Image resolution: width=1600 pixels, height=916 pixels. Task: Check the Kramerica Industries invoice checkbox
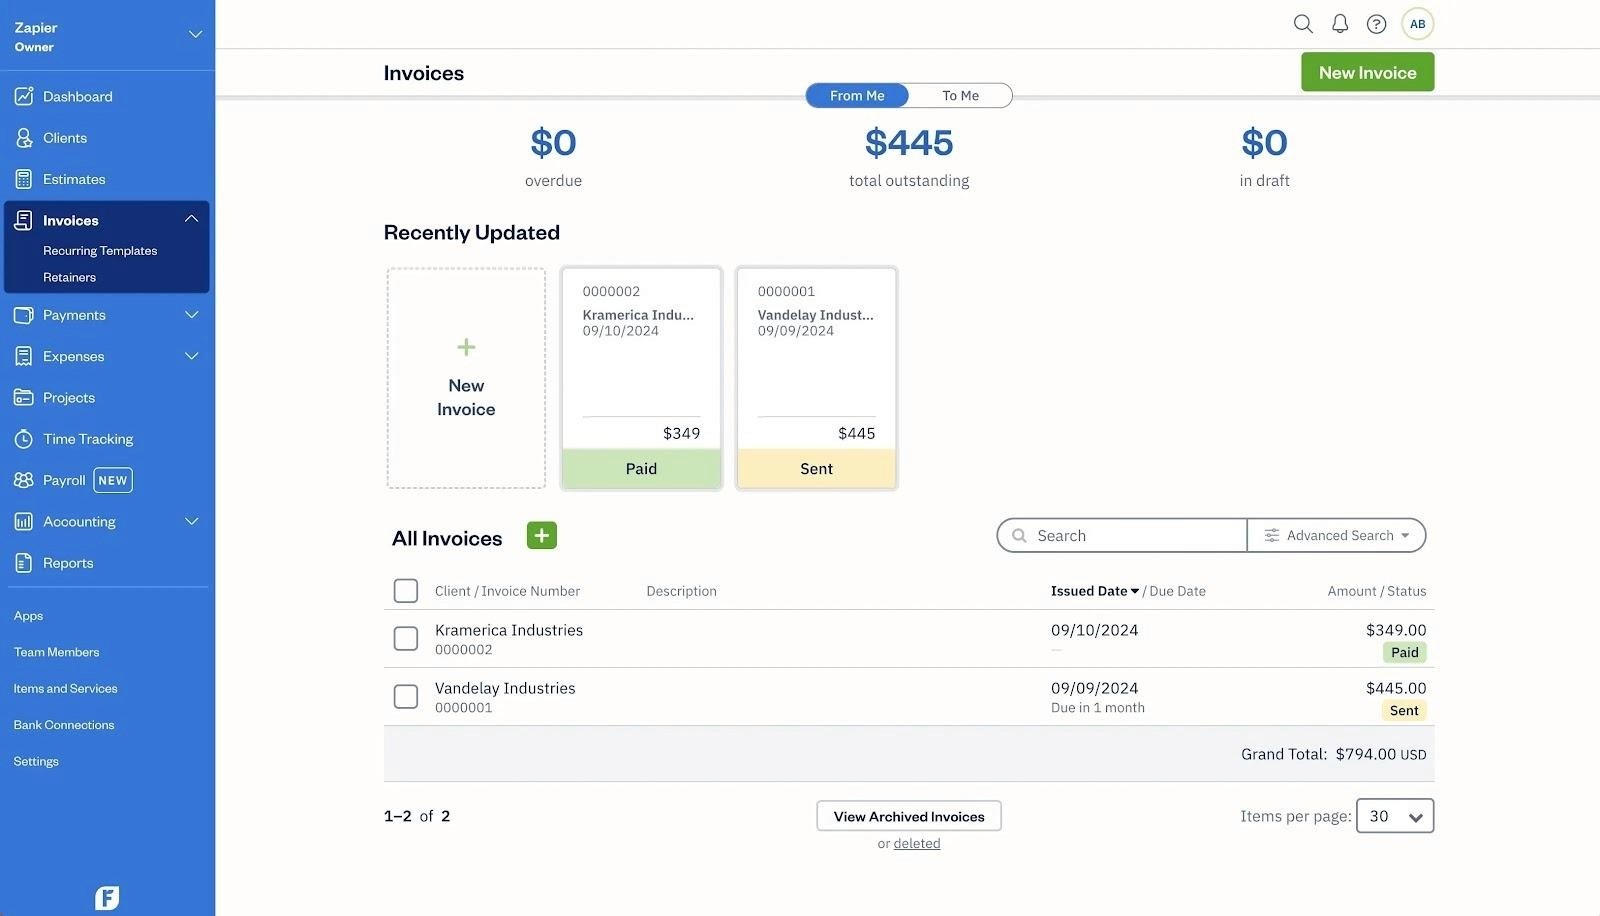(405, 638)
